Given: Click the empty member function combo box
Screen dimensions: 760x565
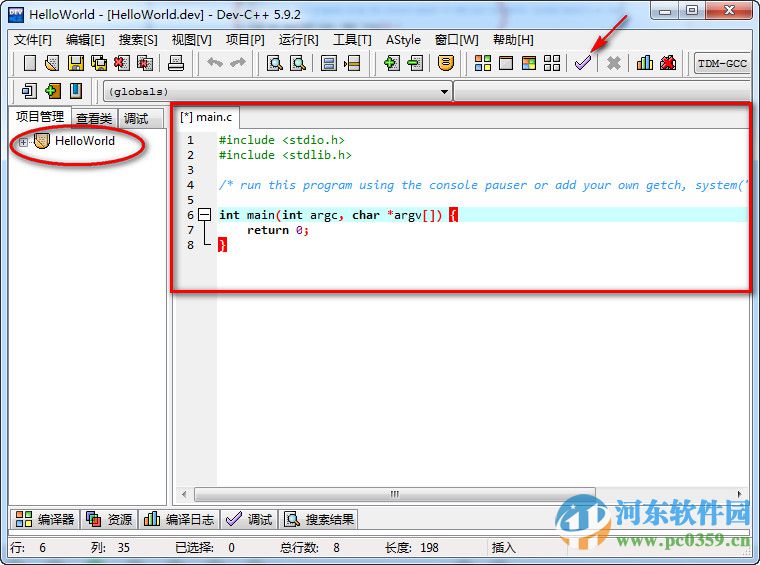Looking at the screenshot, I should 602,91.
